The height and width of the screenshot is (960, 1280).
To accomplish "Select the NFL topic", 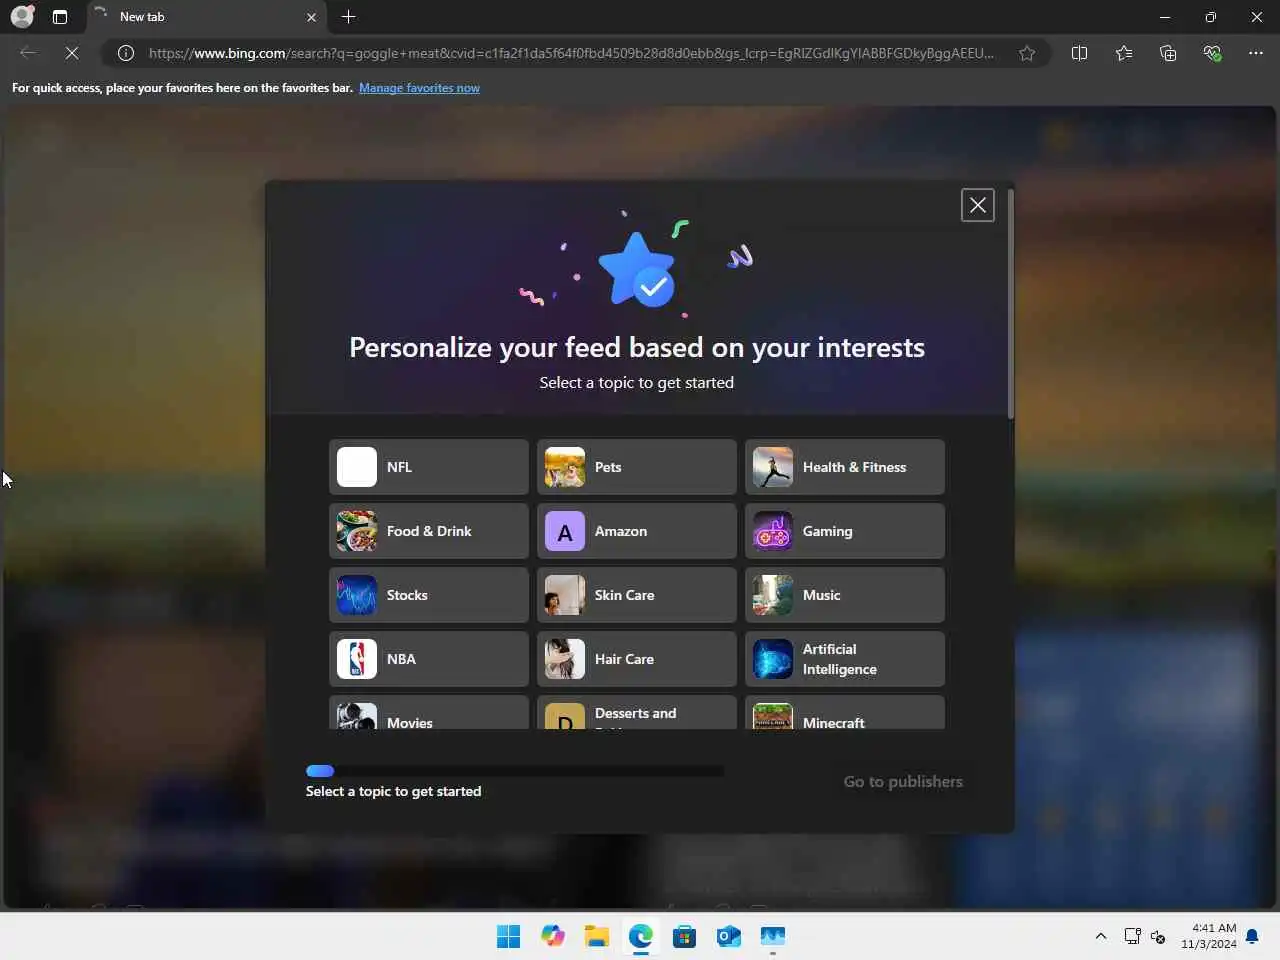I will point(429,467).
